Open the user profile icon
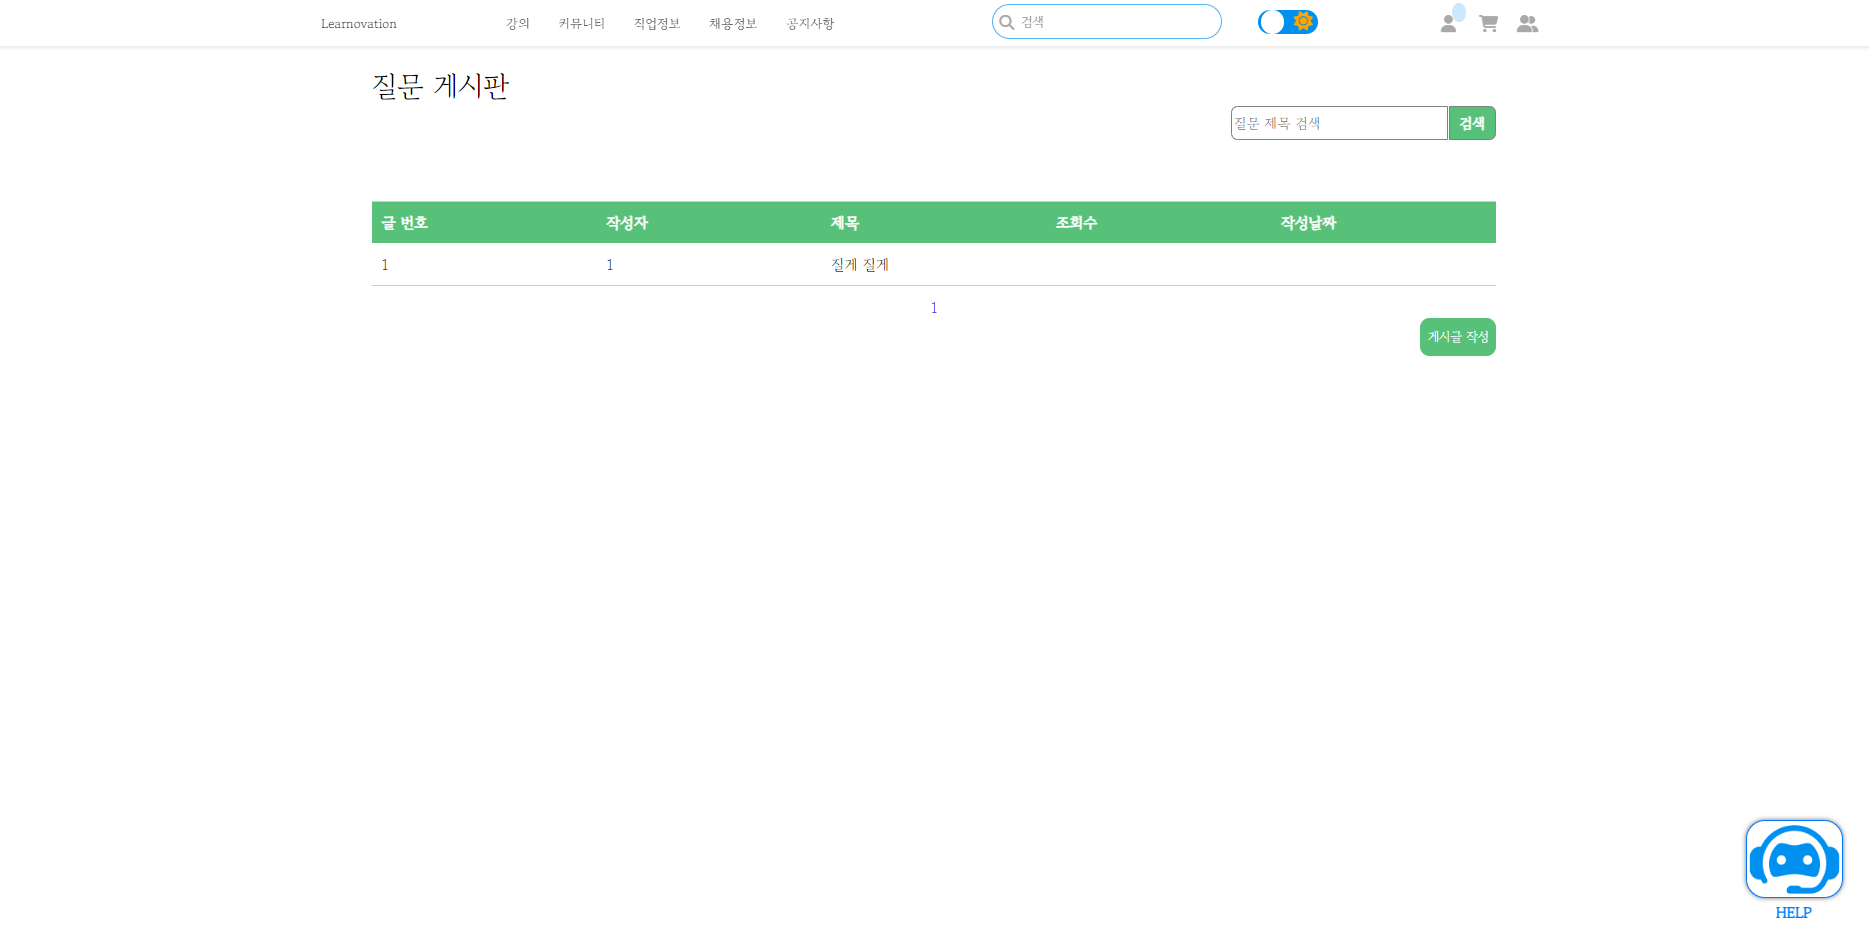Image resolution: width=1869 pixels, height=935 pixels. click(1448, 23)
